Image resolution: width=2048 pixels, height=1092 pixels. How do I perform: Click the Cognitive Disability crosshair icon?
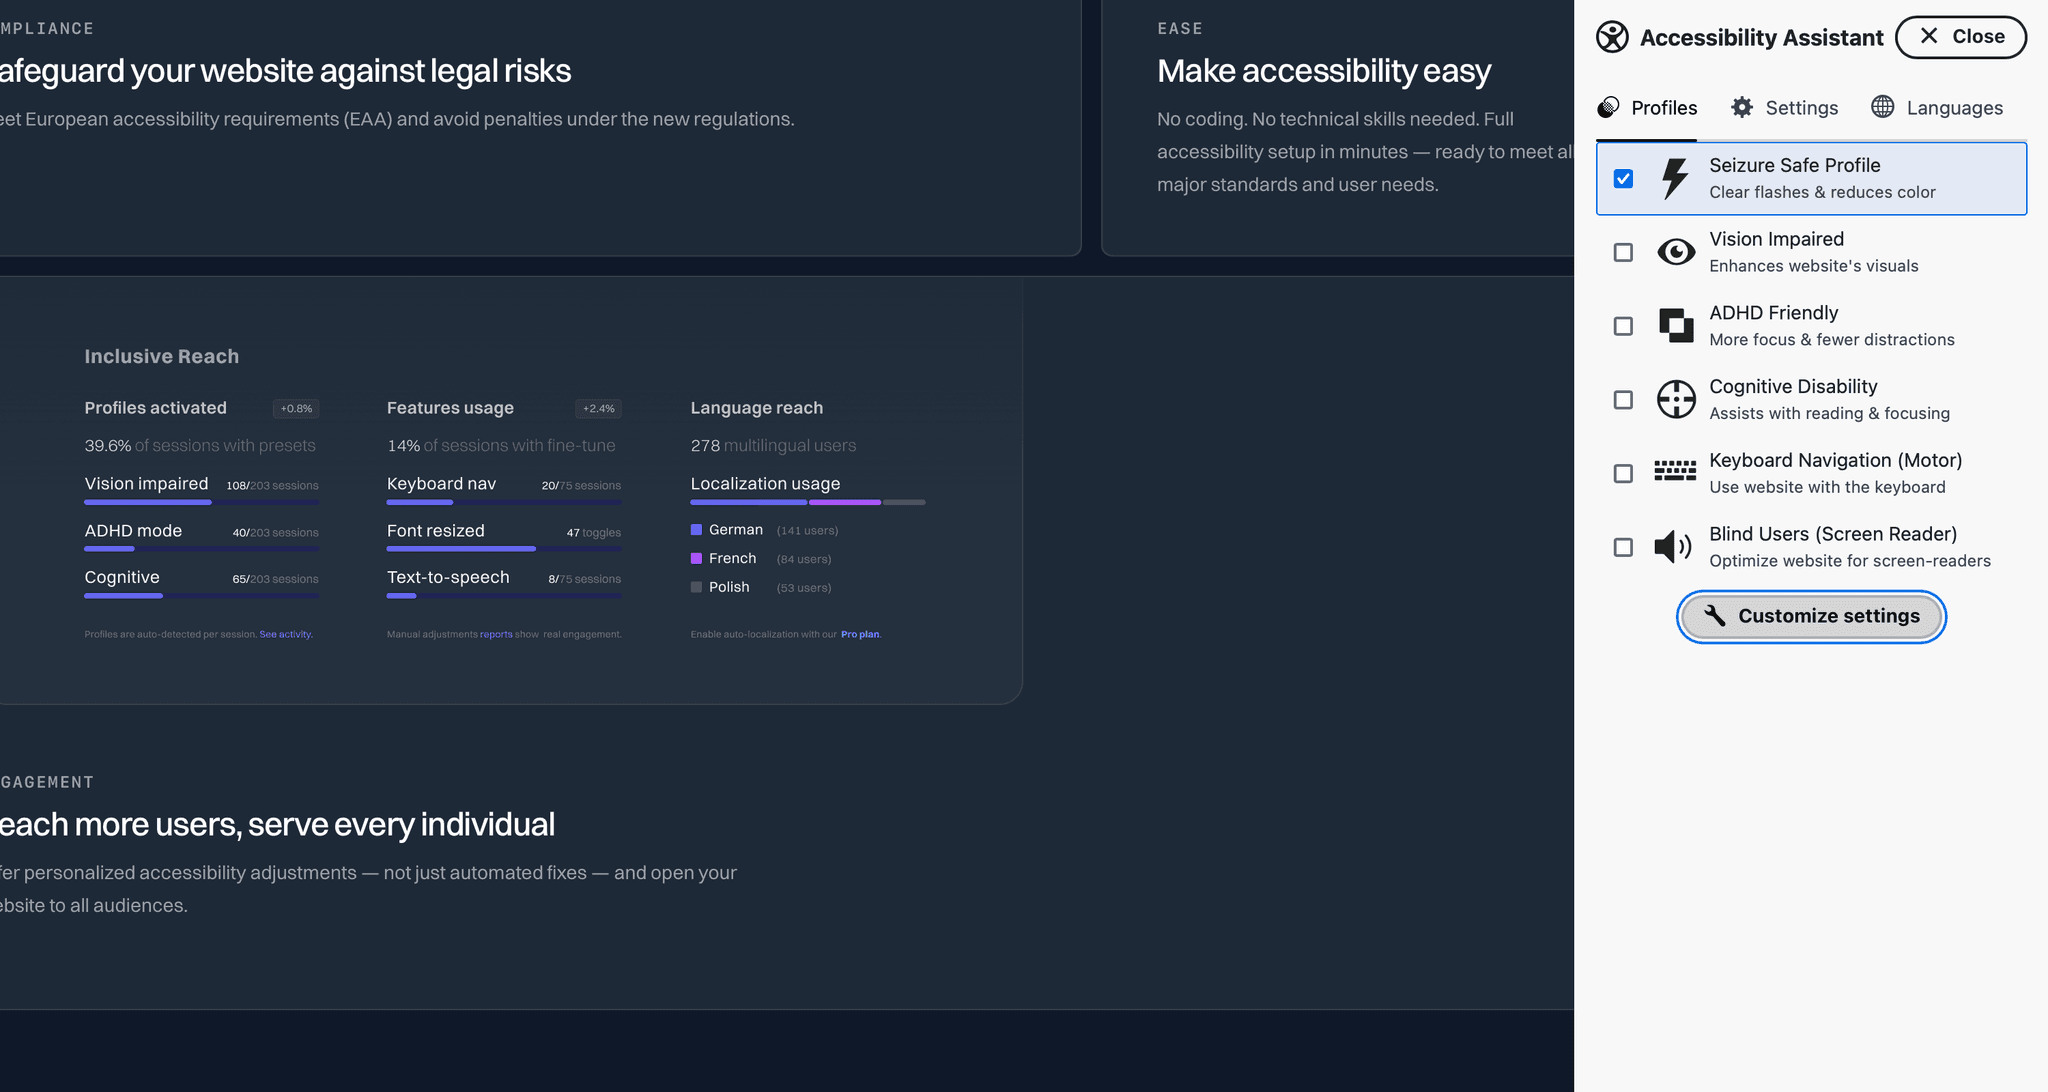click(x=1675, y=399)
